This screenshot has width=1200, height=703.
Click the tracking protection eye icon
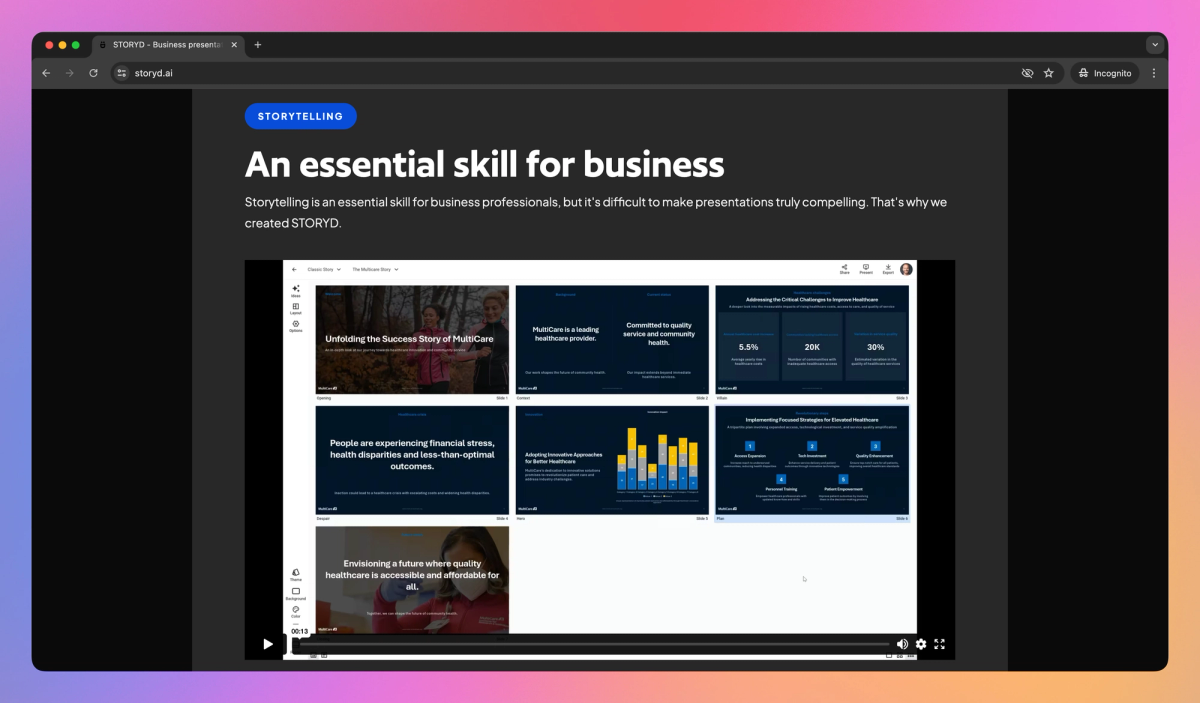pyautogui.click(x=1027, y=73)
